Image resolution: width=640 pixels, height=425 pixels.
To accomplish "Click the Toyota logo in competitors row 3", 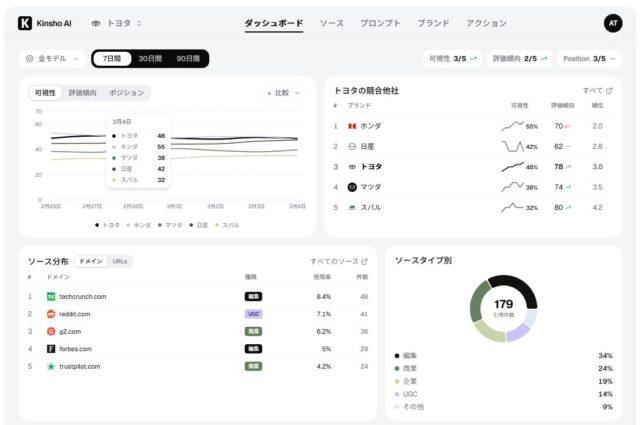I will 352,167.
